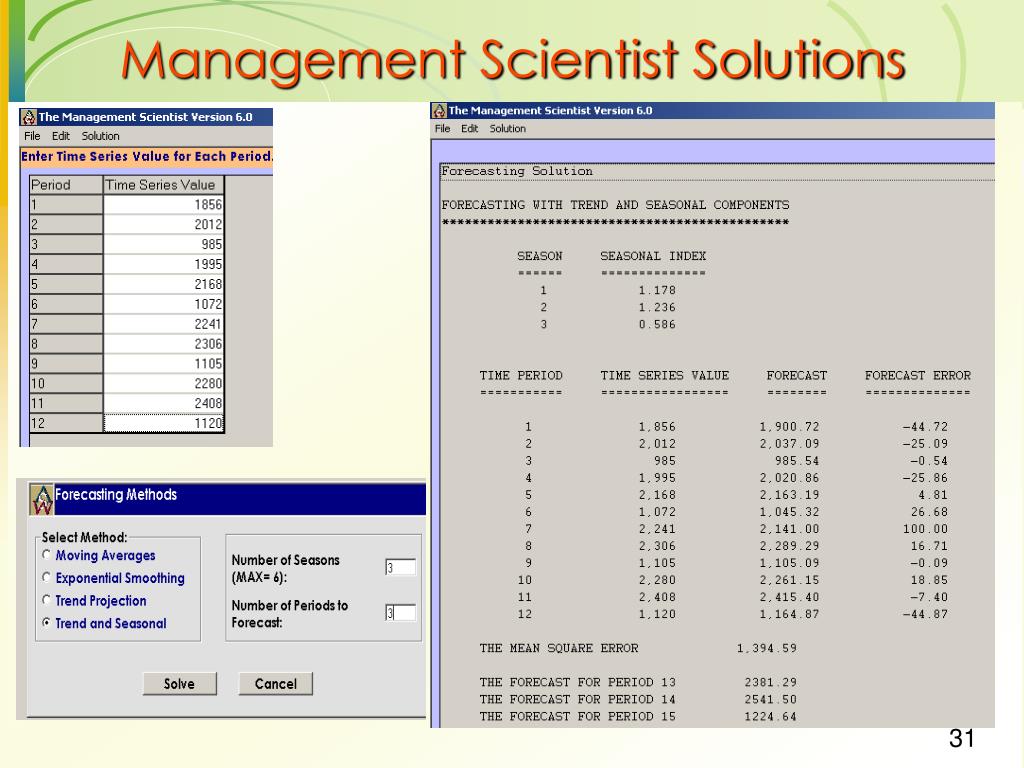Click the Forecasting Methods dialog logo icon
1024x768 pixels.
[x=42, y=500]
